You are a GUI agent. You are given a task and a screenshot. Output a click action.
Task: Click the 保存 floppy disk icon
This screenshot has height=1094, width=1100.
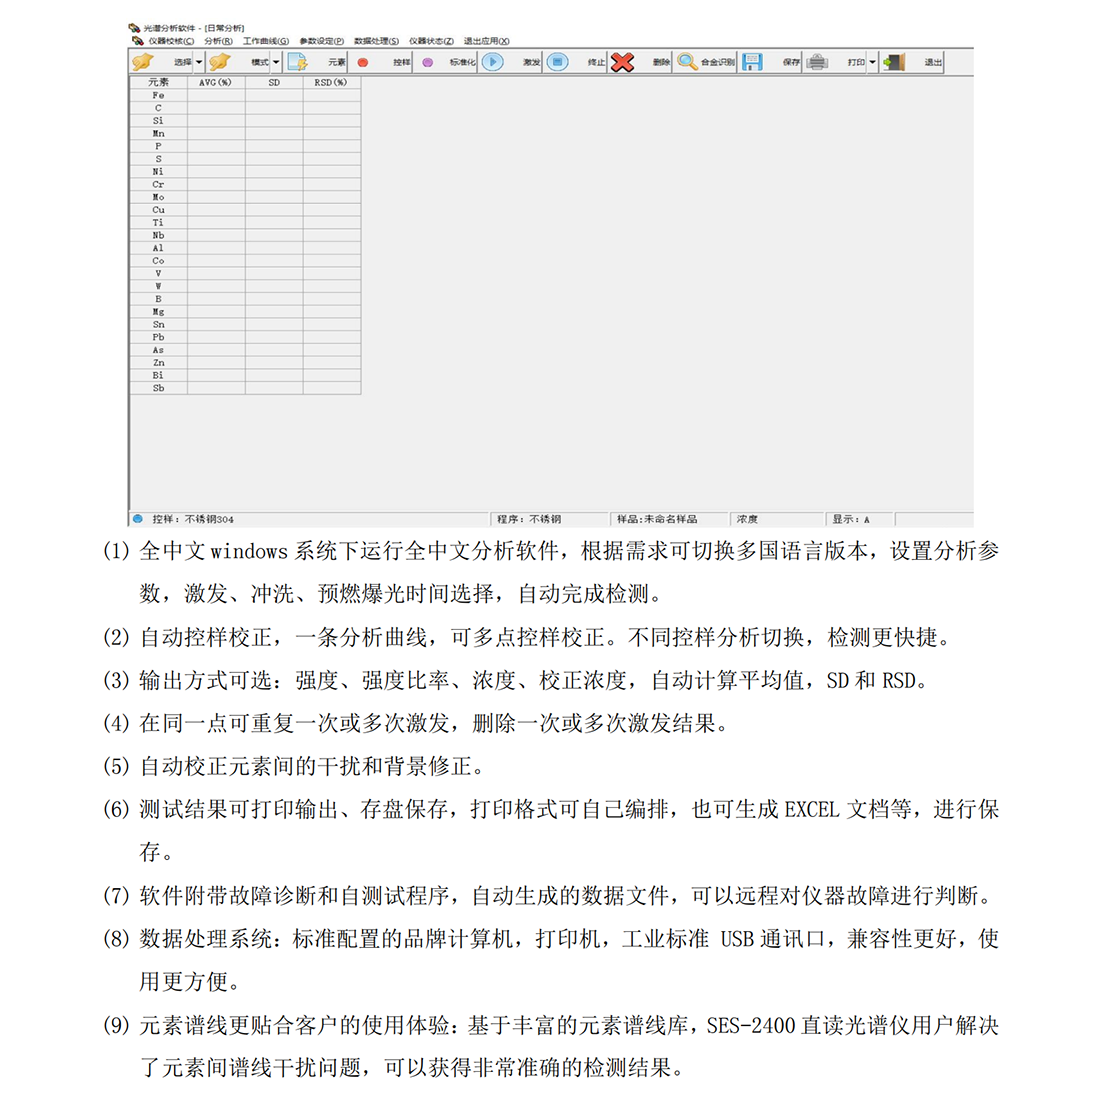click(753, 62)
